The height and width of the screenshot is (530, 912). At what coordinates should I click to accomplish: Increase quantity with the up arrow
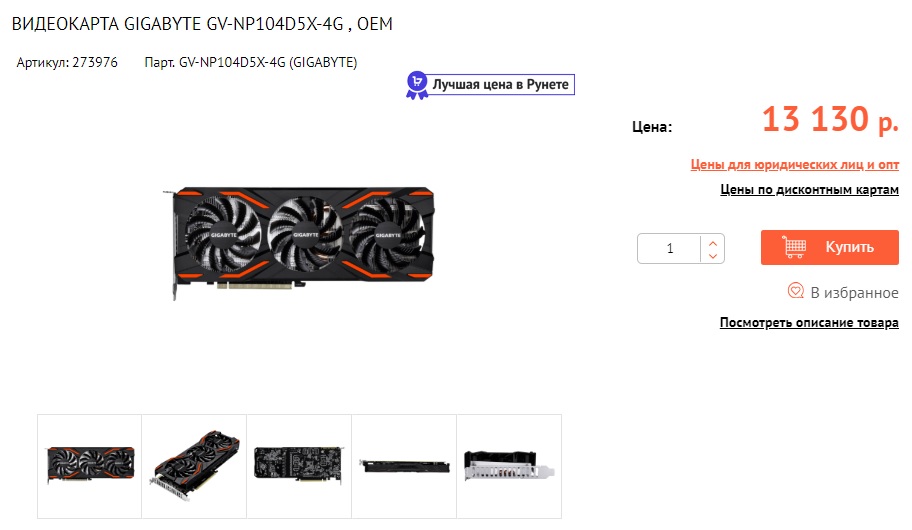pyautogui.click(x=713, y=243)
